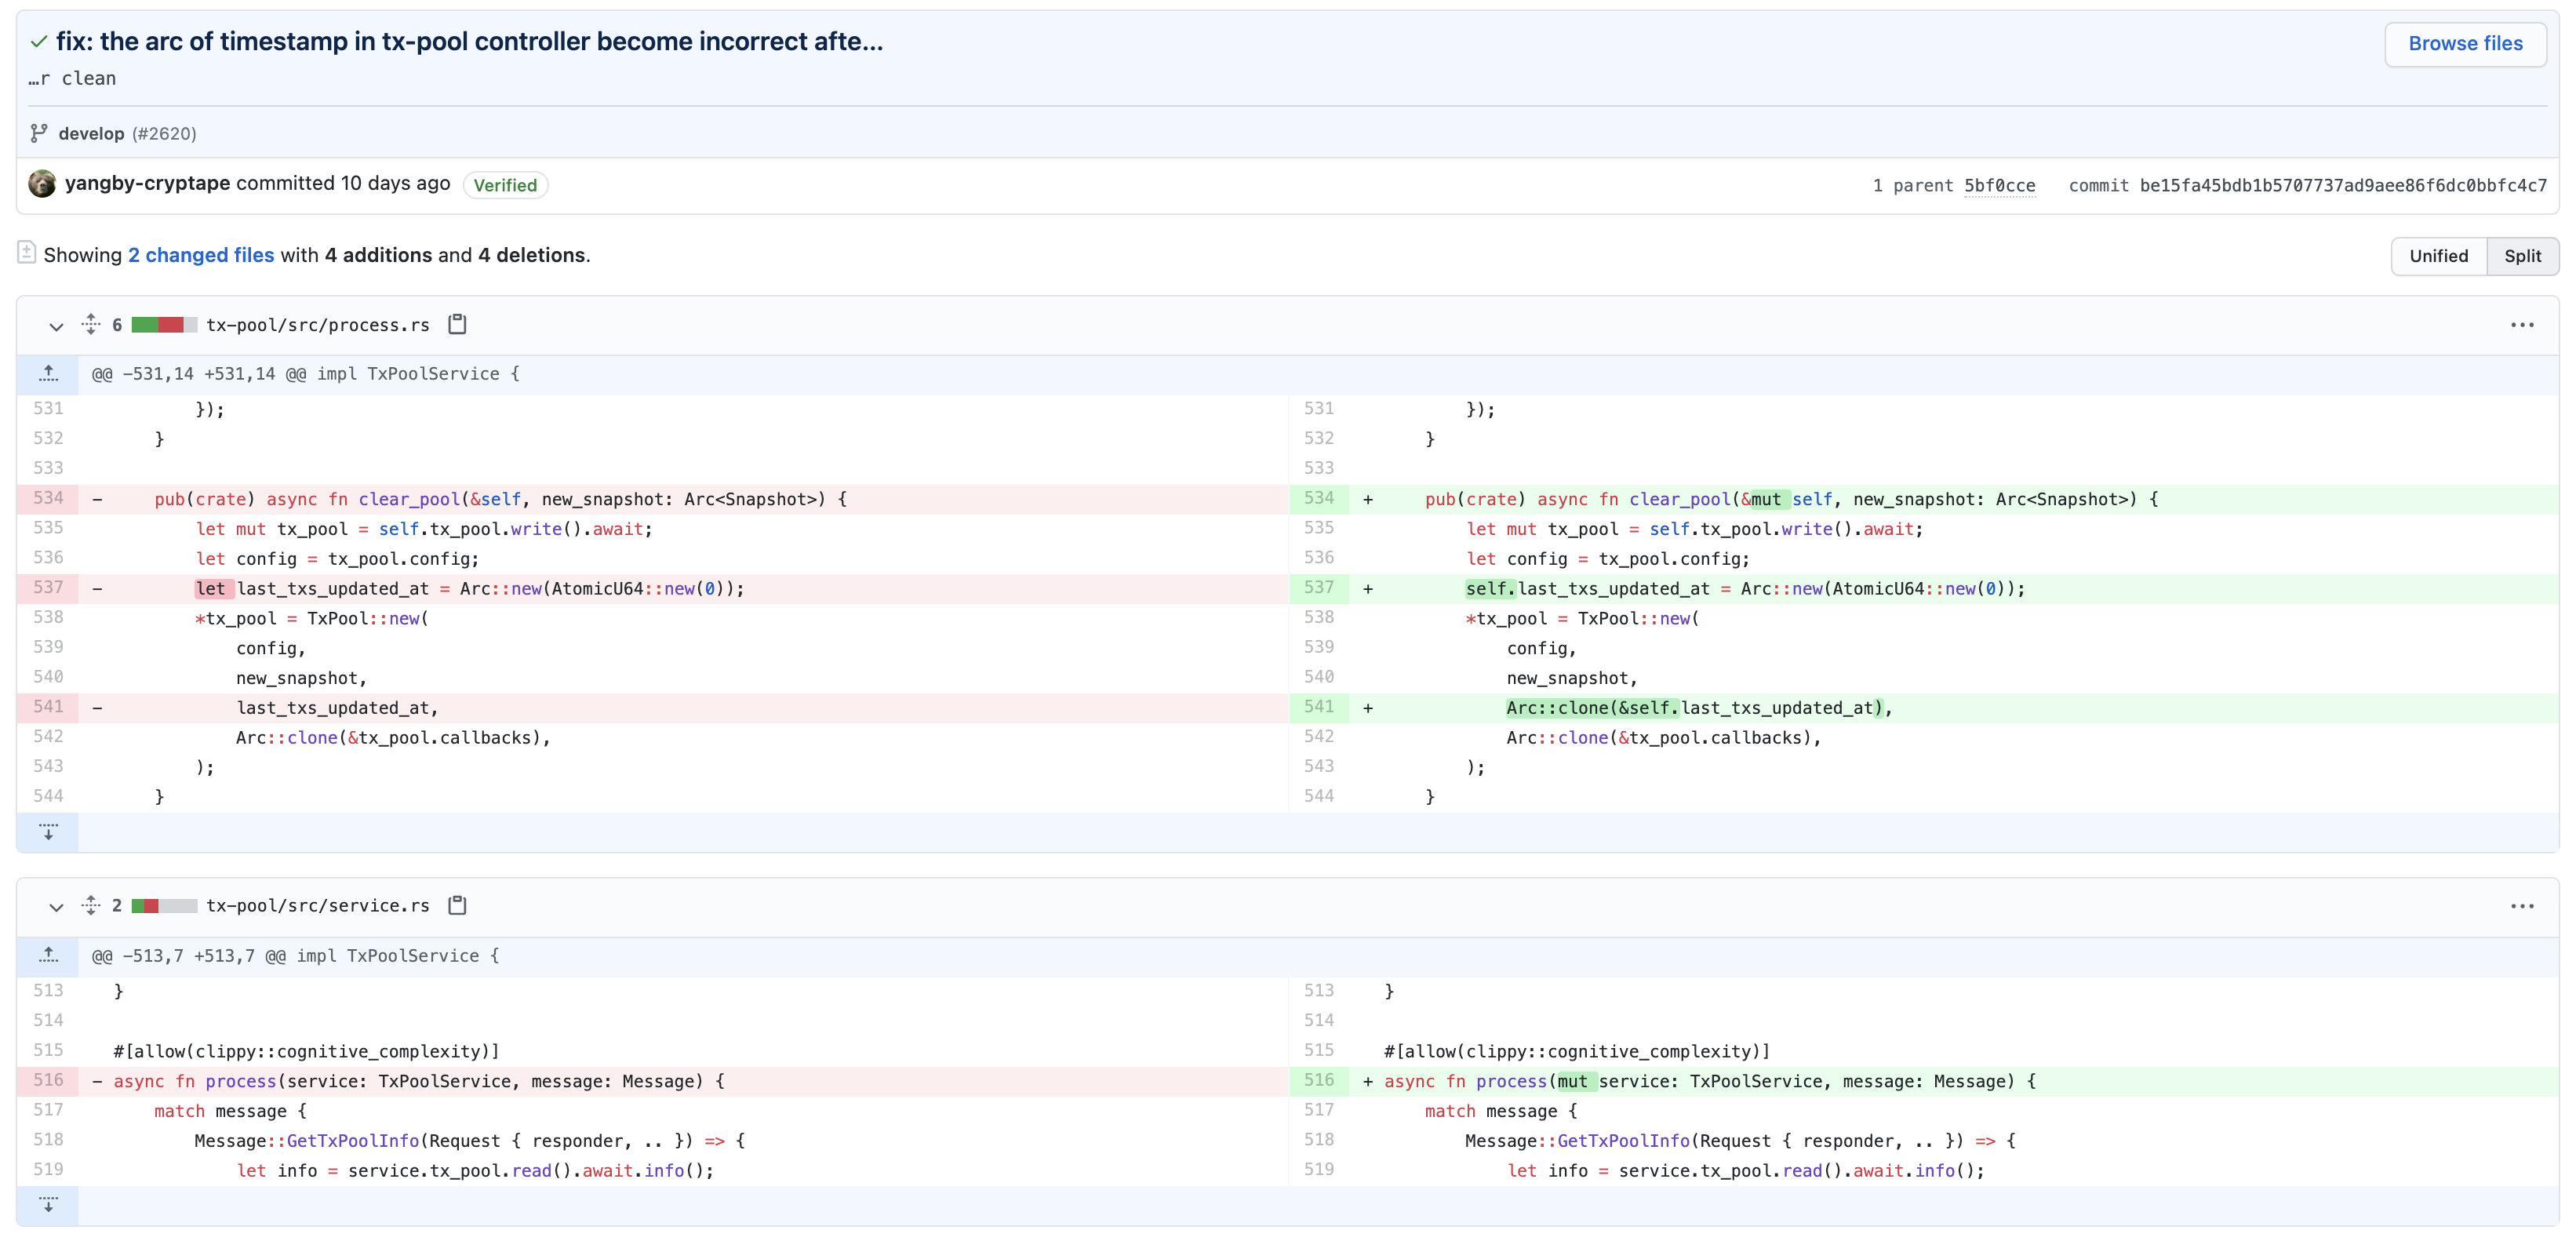Expand down arrows below service.rs diff
Image resolution: width=2576 pixels, height=1241 pixels.
point(48,1205)
